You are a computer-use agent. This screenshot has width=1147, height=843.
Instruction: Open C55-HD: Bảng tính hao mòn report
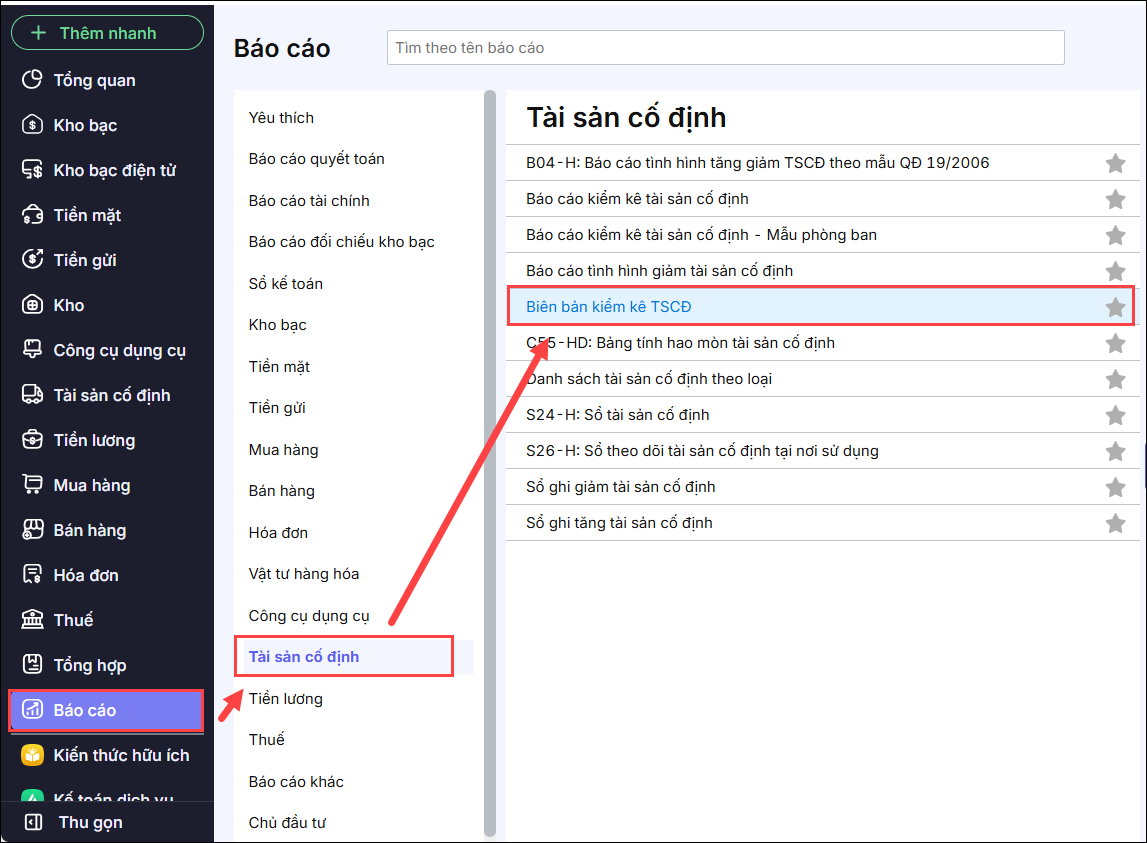tap(680, 342)
